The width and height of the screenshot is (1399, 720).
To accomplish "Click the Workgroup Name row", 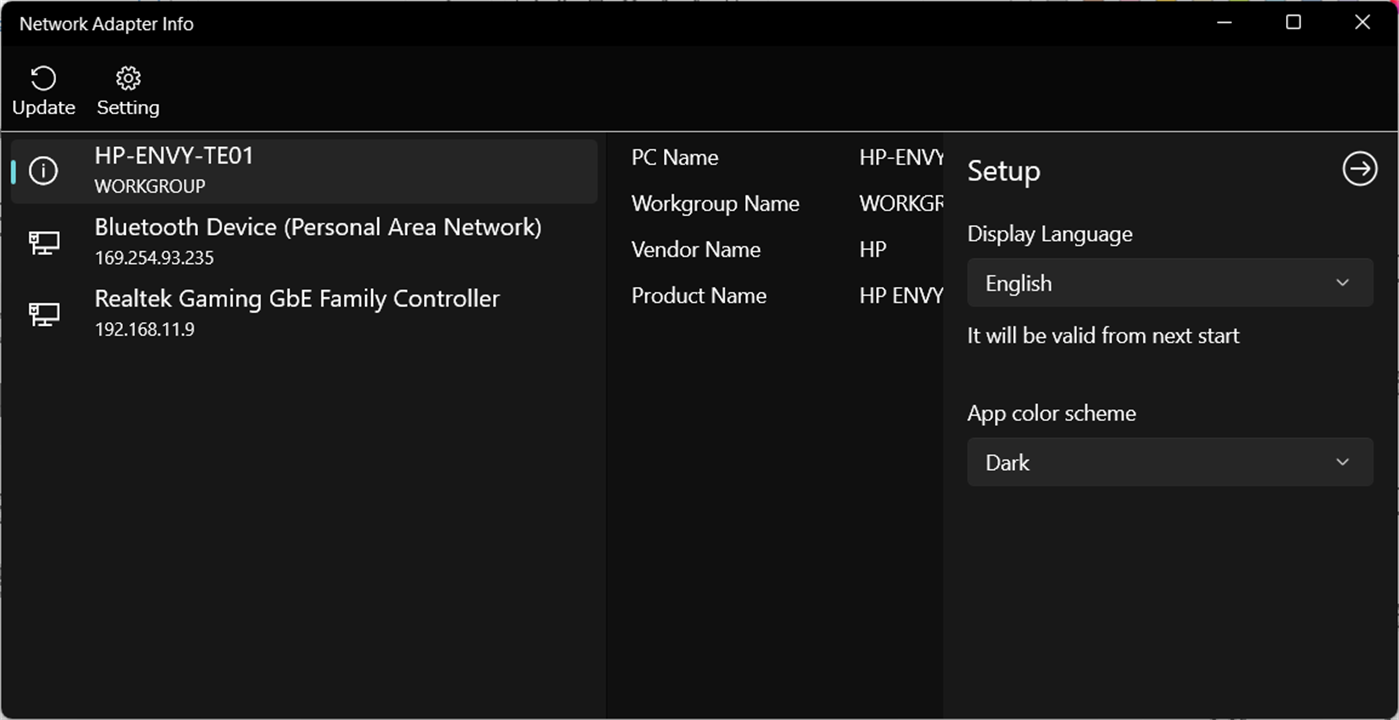I will pyautogui.click(x=715, y=203).
